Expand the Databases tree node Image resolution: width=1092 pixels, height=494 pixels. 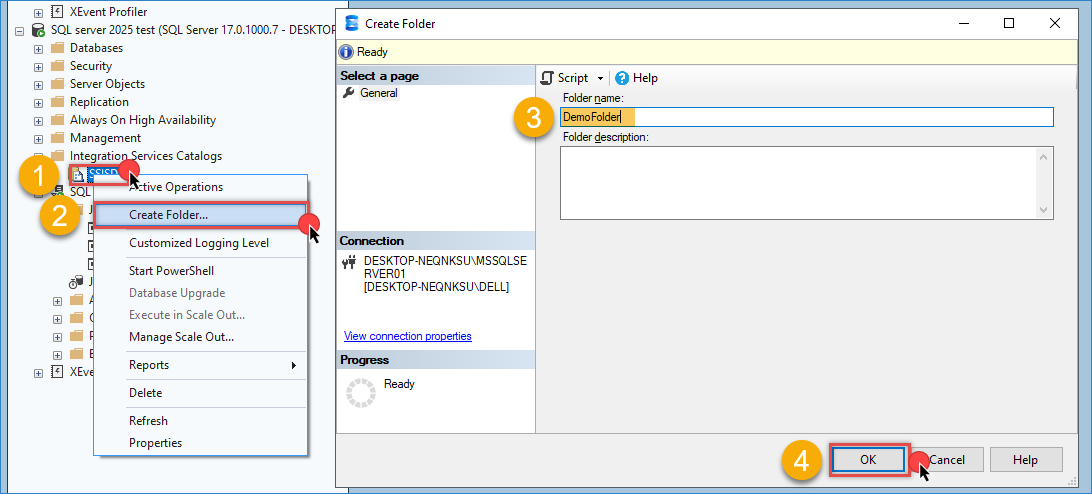coord(38,48)
